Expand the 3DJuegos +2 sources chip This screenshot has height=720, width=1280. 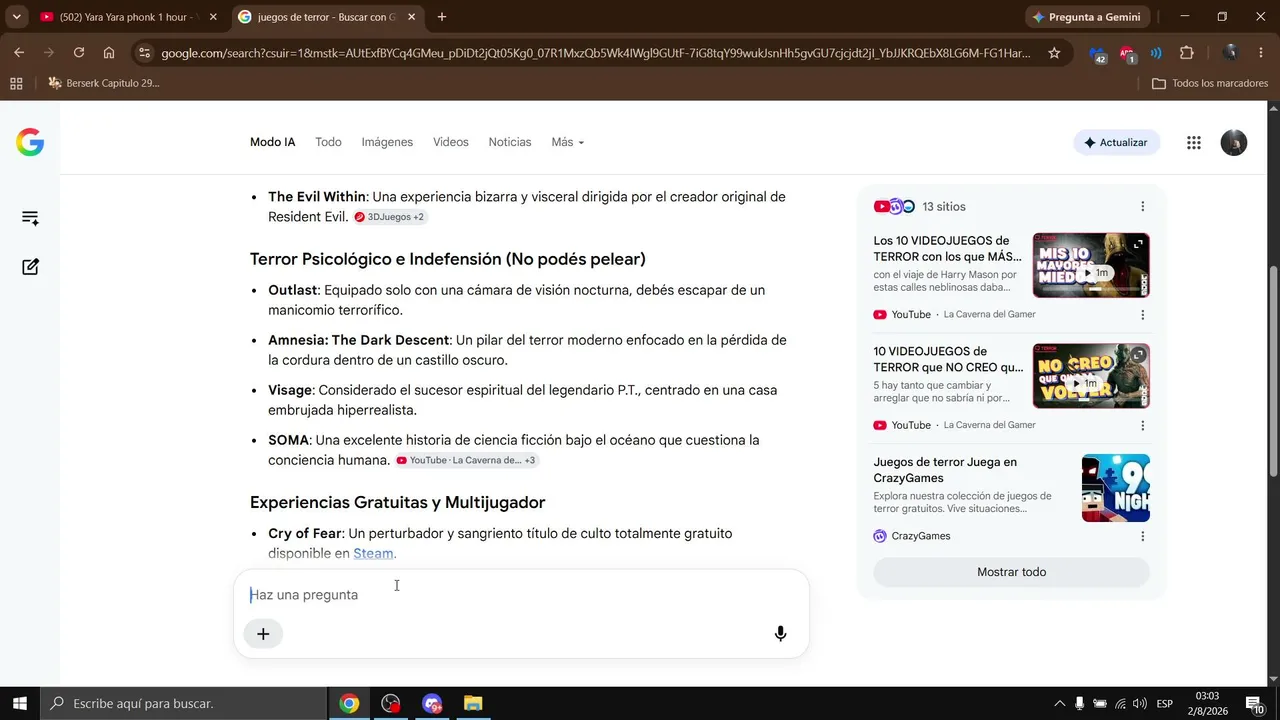391,217
